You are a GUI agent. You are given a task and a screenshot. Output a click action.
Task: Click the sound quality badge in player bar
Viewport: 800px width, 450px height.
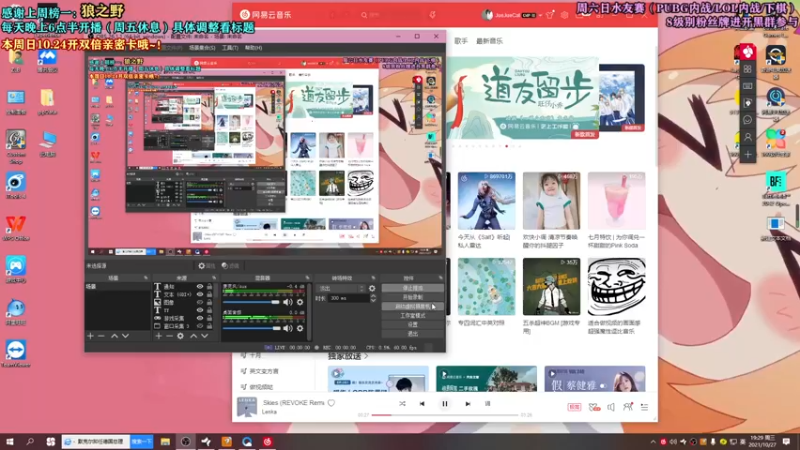pos(574,407)
